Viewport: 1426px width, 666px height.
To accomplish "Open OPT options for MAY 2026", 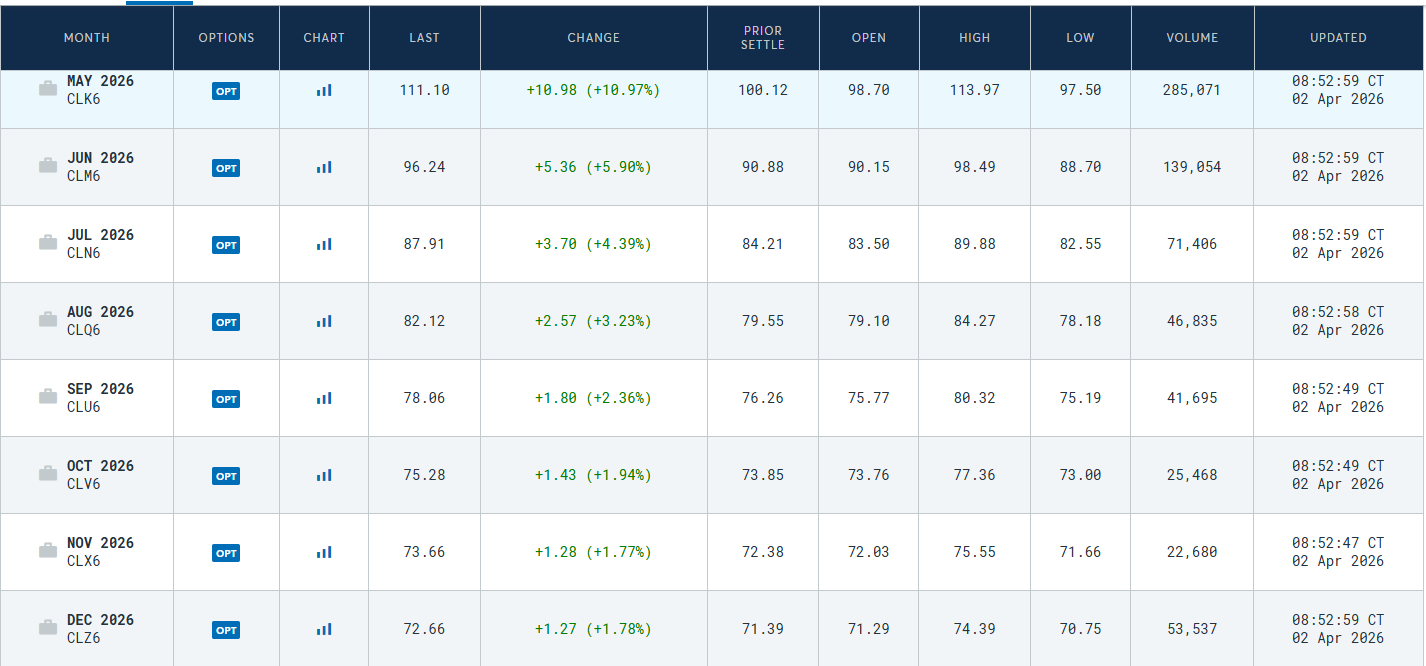I will (x=226, y=91).
